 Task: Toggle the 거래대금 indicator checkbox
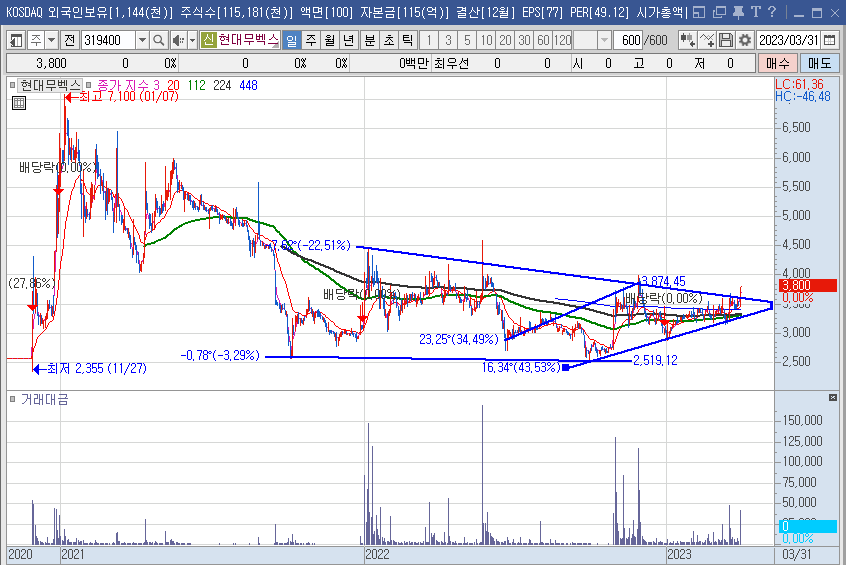tap(12, 399)
